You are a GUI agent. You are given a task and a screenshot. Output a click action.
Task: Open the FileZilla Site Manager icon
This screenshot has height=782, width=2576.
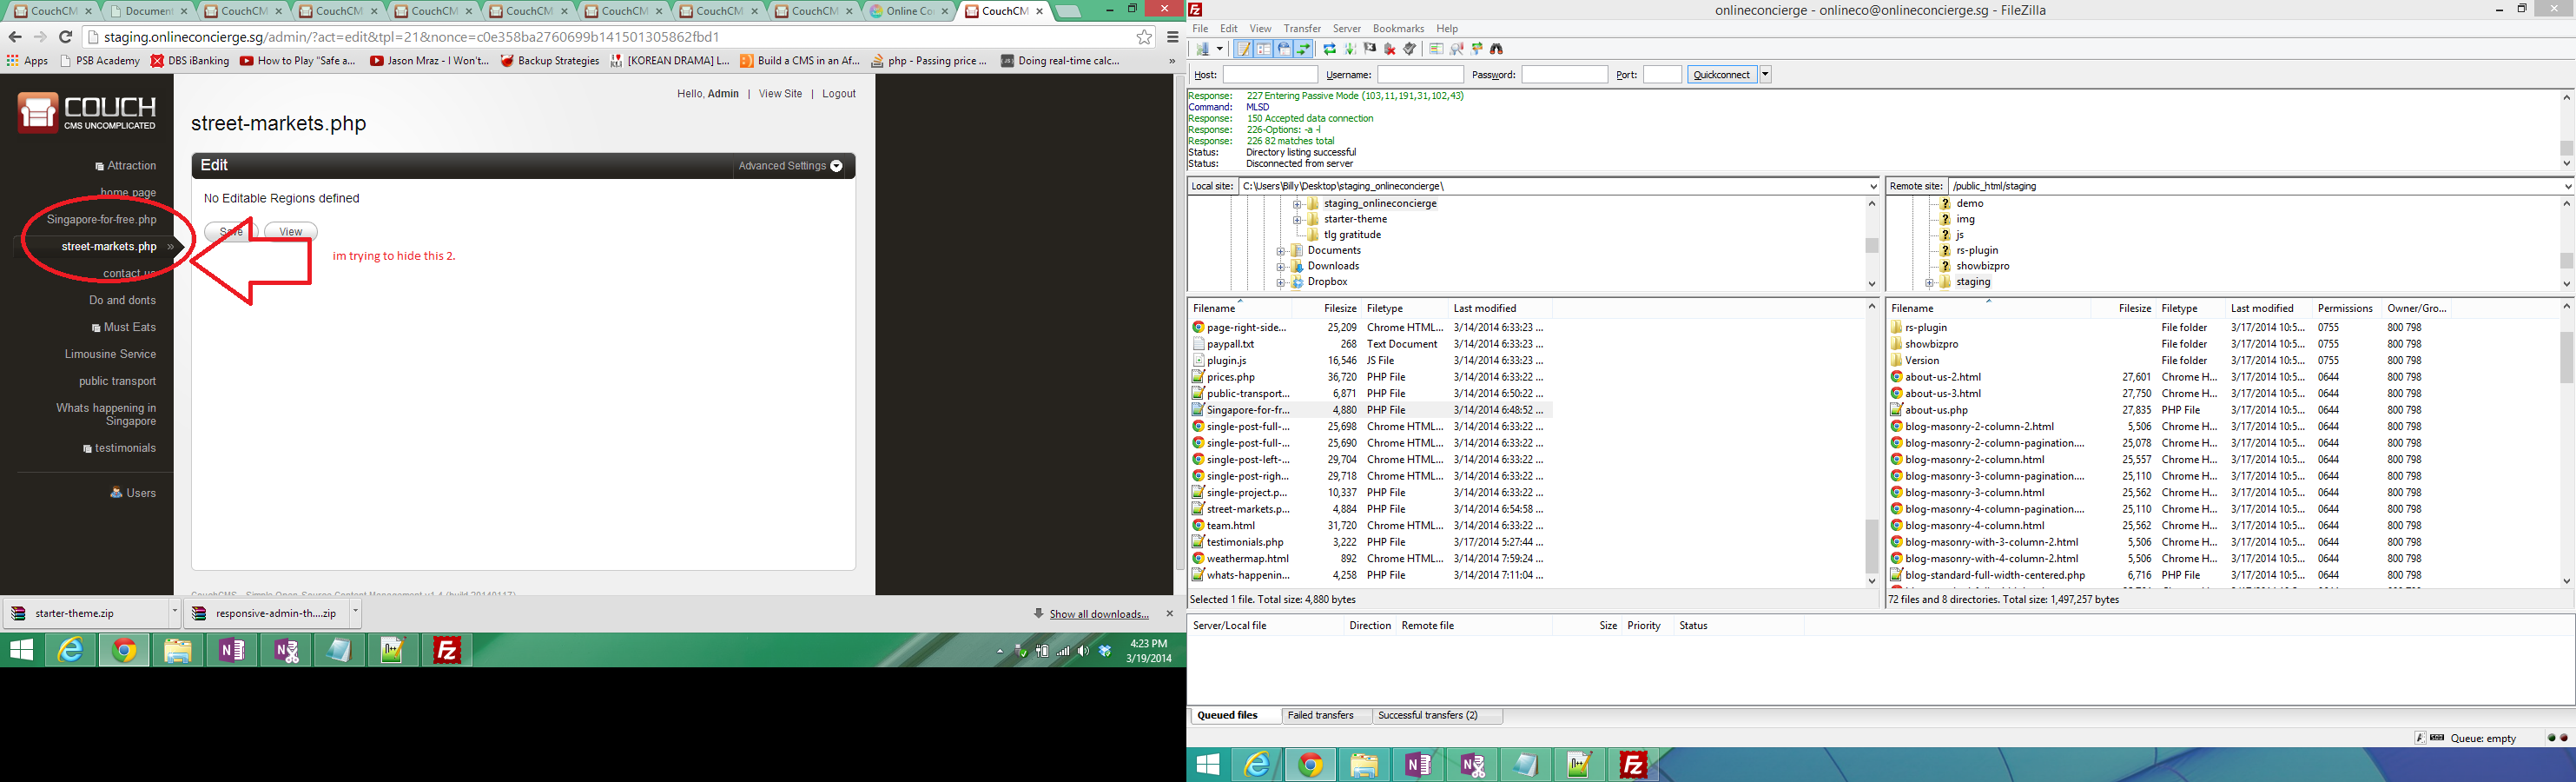click(x=1203, y=49)
